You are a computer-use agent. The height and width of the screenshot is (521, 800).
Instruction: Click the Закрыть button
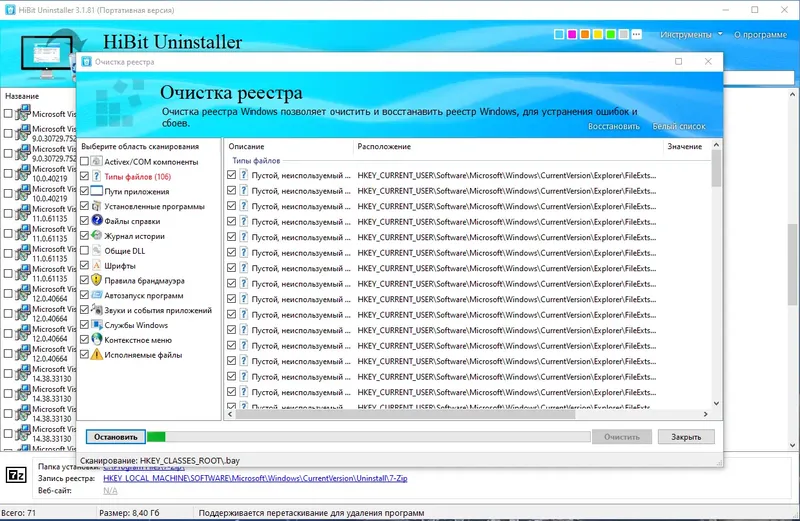[x=686, y=437]
